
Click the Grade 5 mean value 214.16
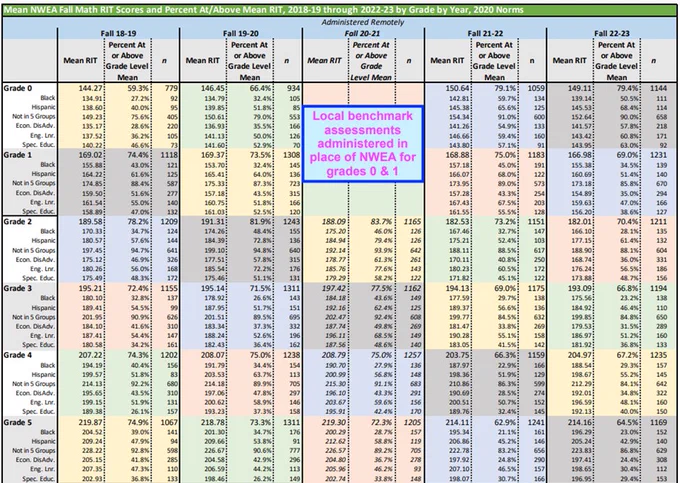tap(579, 422)
